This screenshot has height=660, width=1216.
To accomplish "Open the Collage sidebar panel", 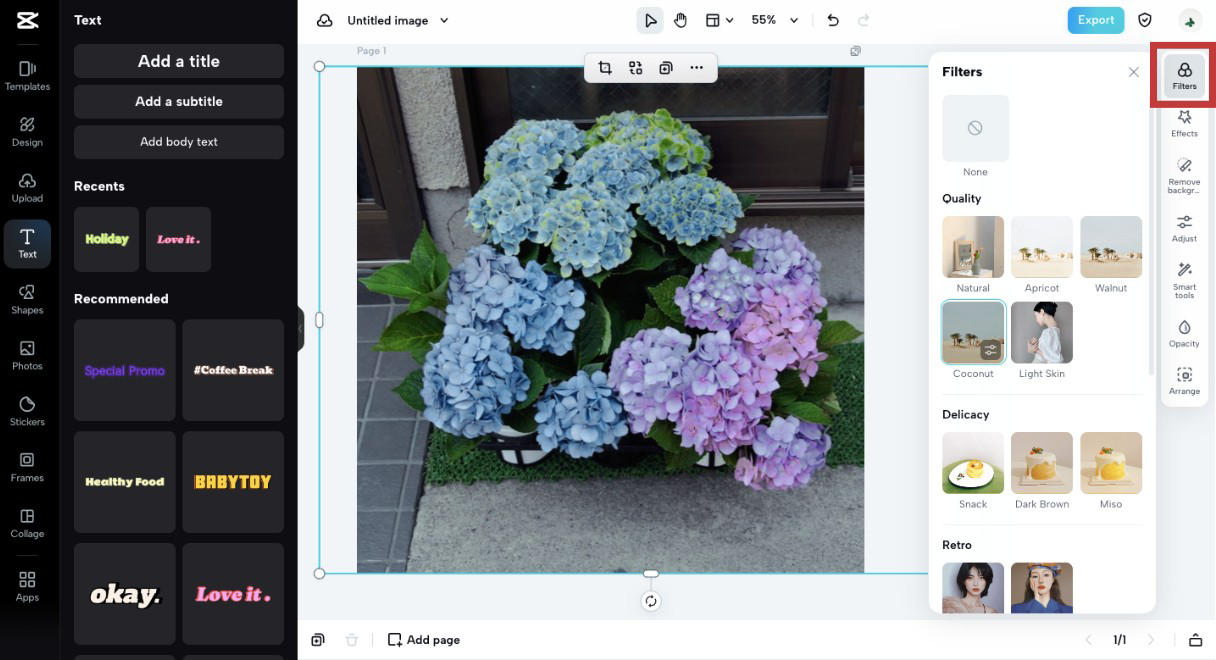I will coord(27,524).
